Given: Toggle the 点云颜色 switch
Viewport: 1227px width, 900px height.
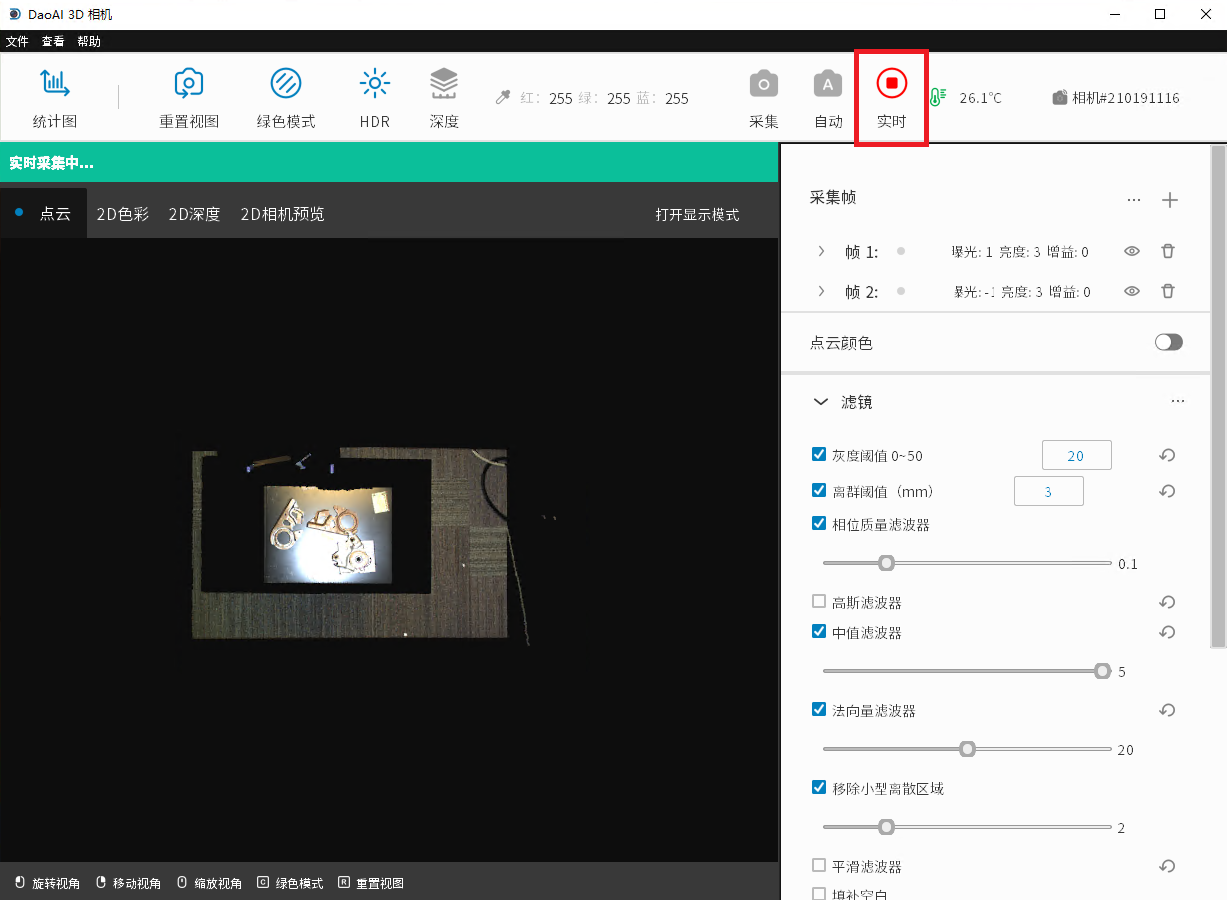Looking at the screenshot, I should [x=1168, y=343].
